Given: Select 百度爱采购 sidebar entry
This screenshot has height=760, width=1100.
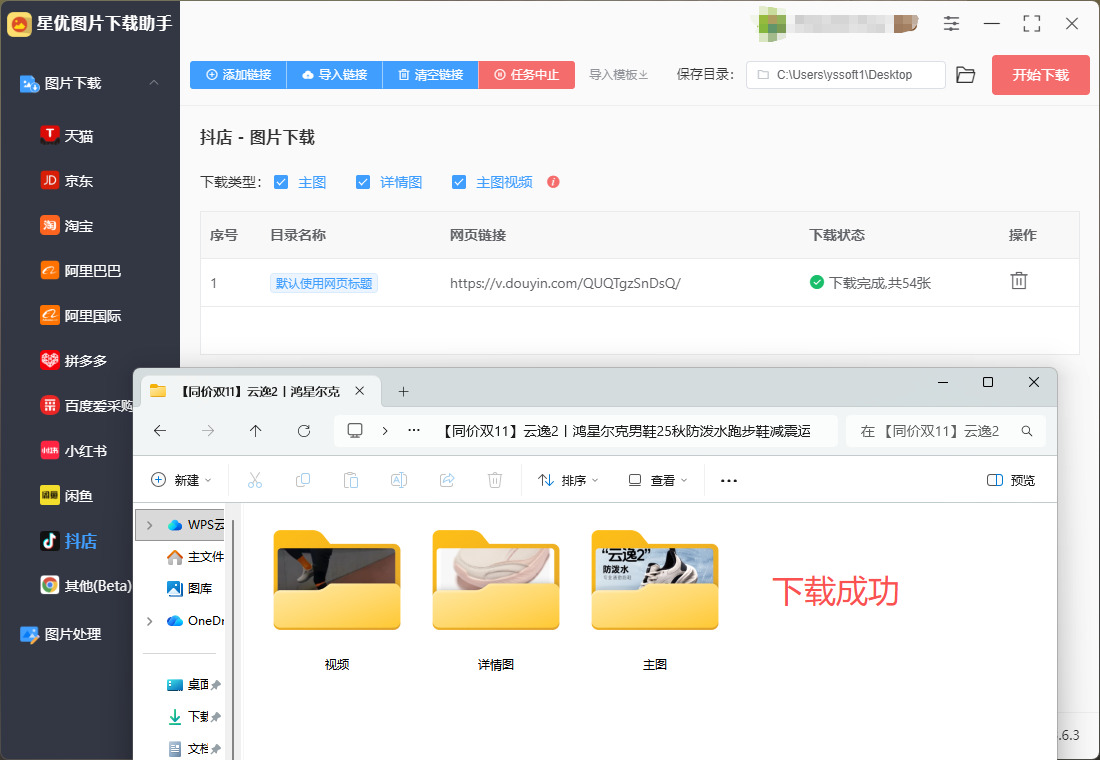Looking at the screenshot, I should pyautogui.click(x=86, y=405).
